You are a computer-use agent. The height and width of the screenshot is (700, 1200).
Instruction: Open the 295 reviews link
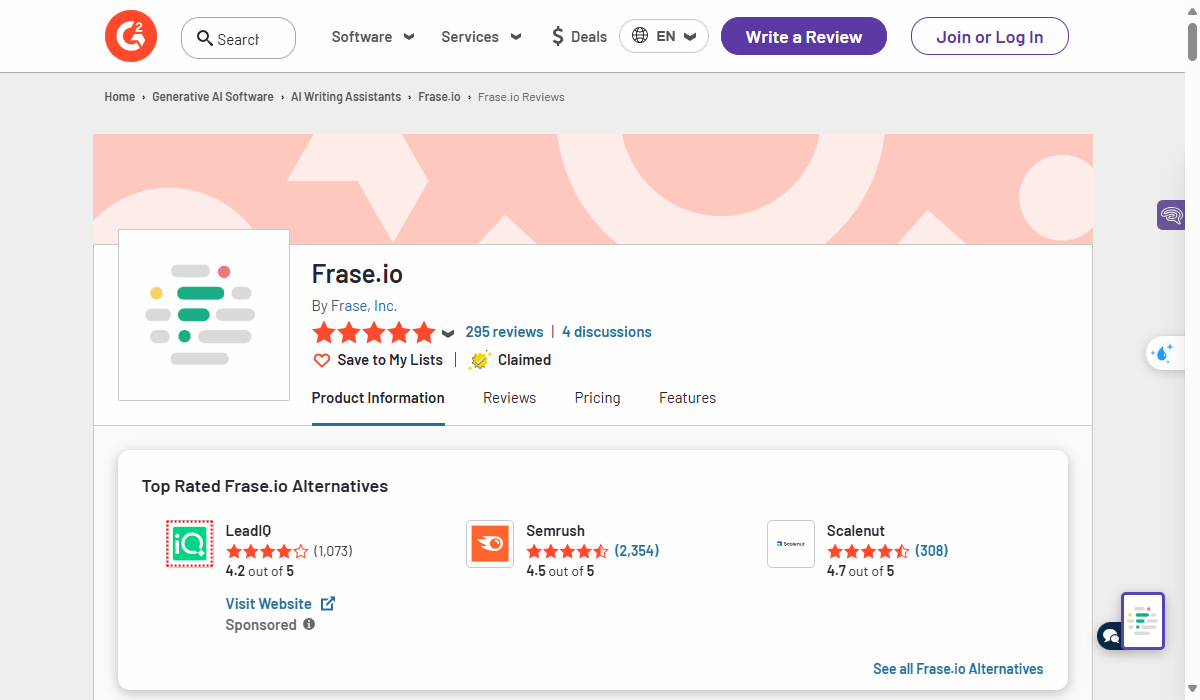(504, 332)
